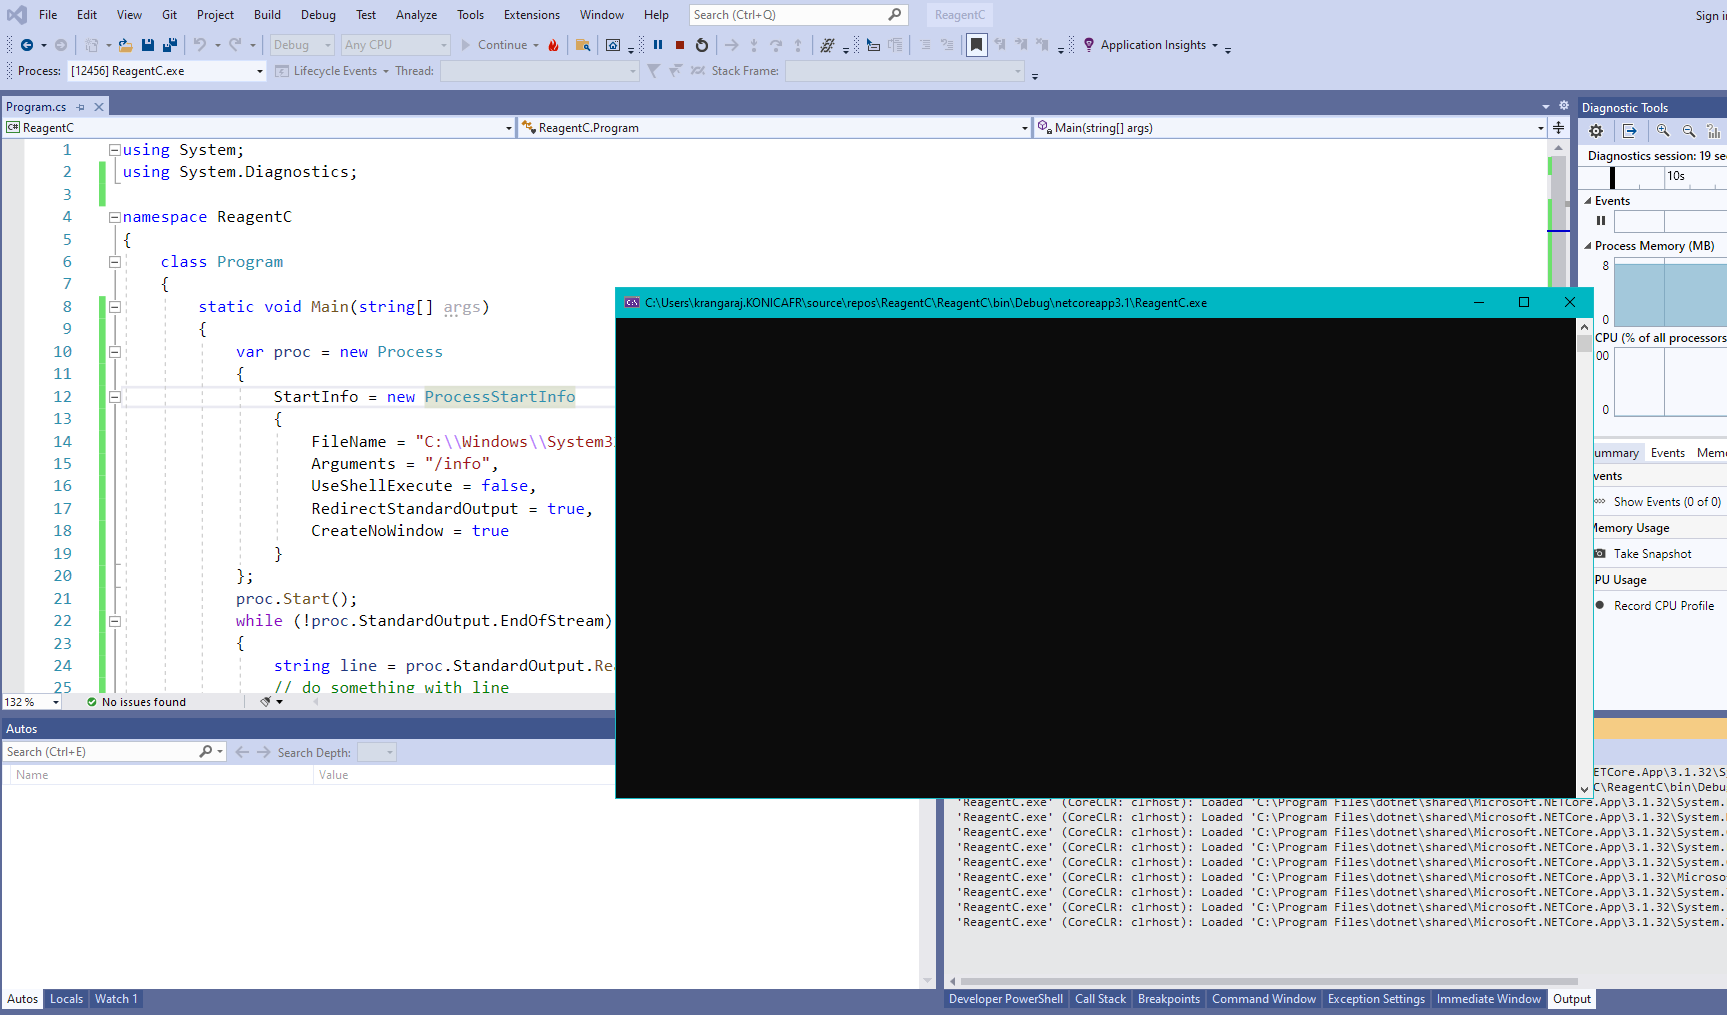
Task: Click the Output window horizontal scrollbar
Action: 1268,982
